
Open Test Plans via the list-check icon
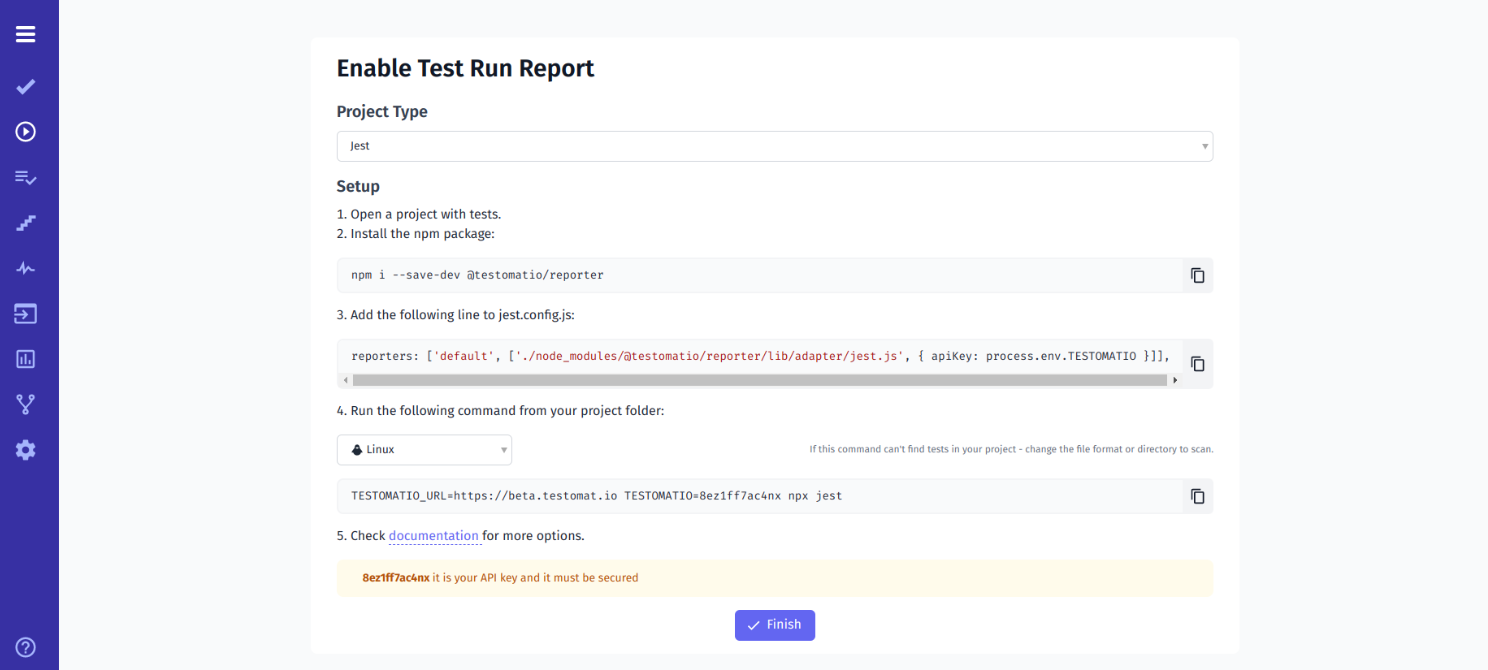pyautogui.click(x=25, y=177)
